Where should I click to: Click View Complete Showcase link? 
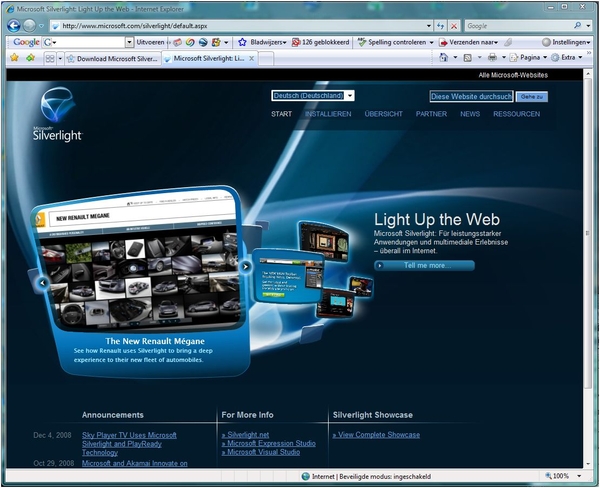(x=376, y=435)
